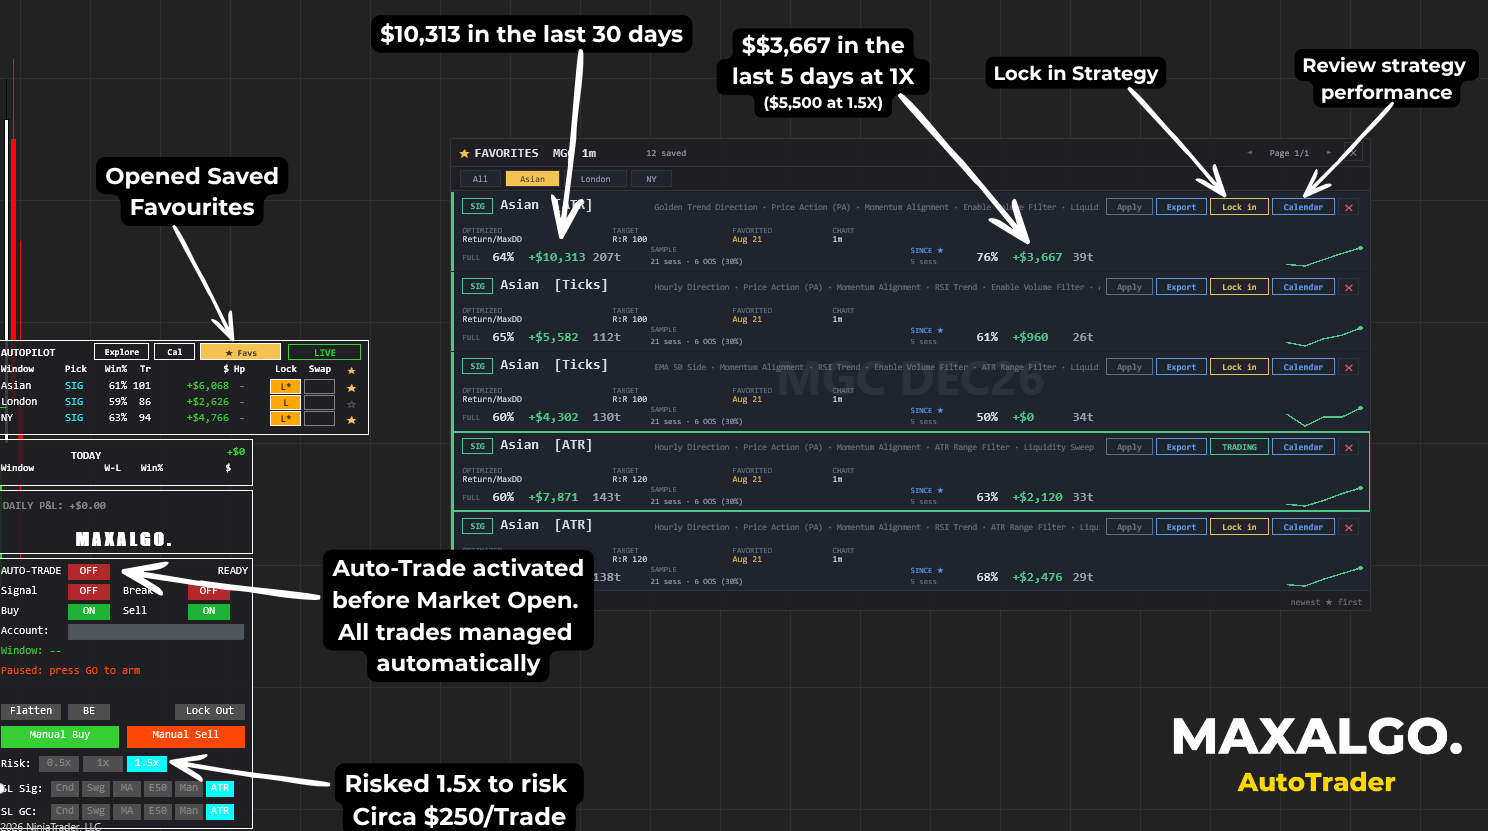Lock in the Asian strategy showing +$10,313
Image resolution: width=1488 pixels, height=831 pixels.
1239,207
